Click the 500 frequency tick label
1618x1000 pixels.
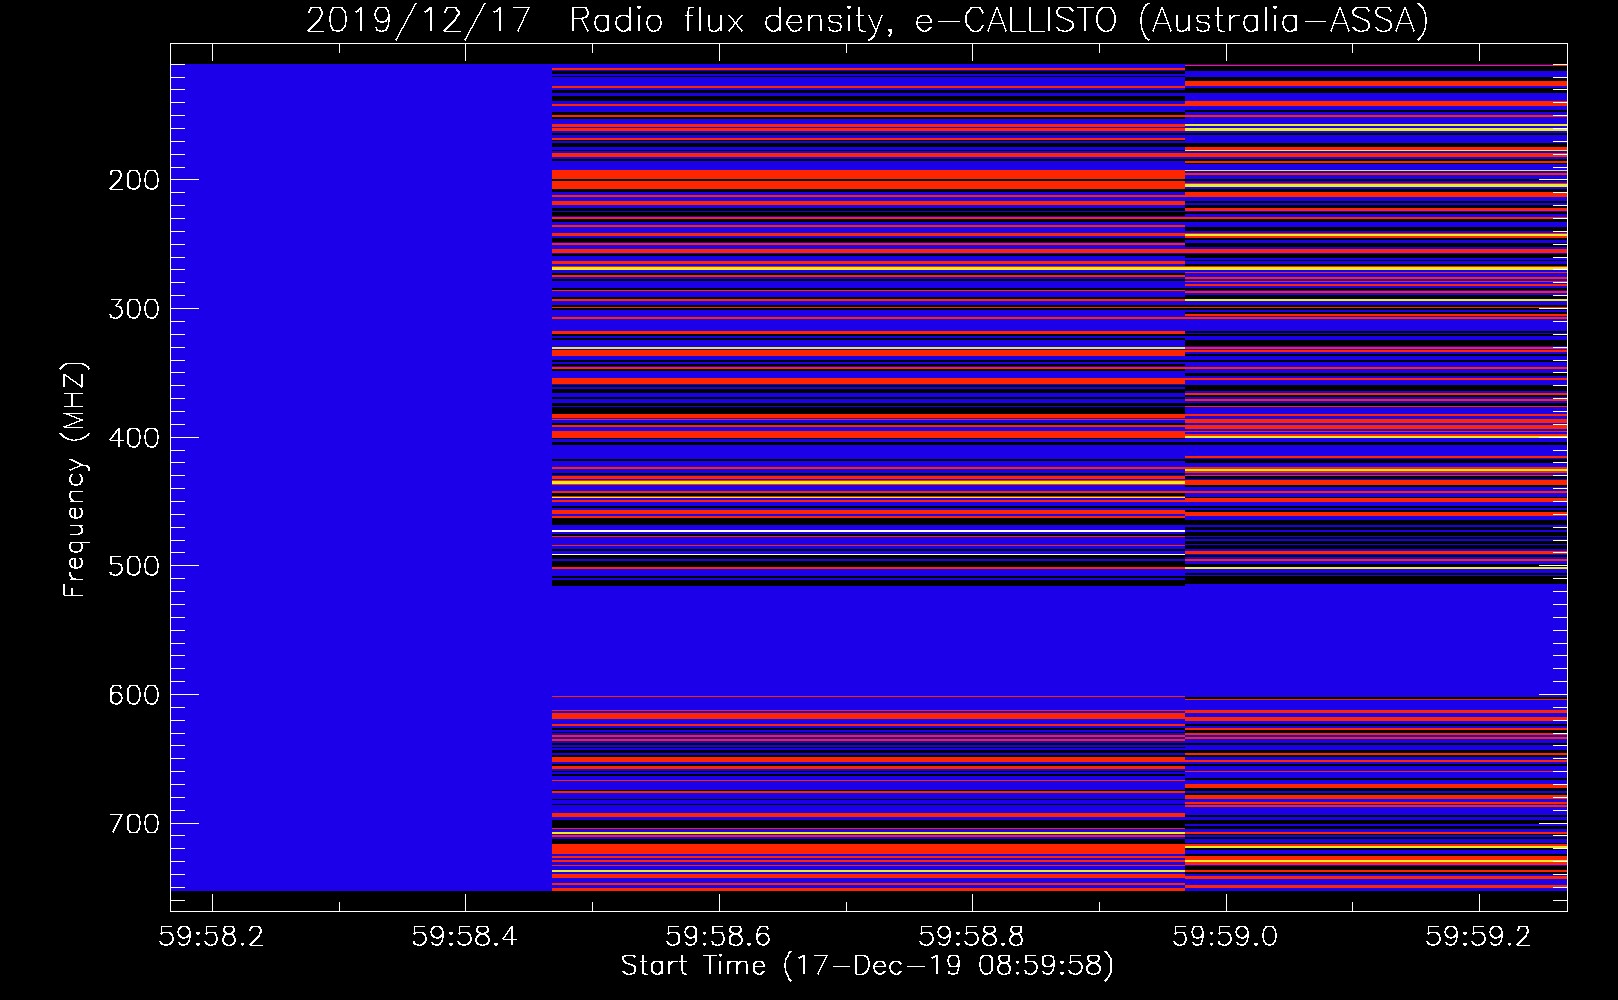pyautogui.click(x=134, y=566)
